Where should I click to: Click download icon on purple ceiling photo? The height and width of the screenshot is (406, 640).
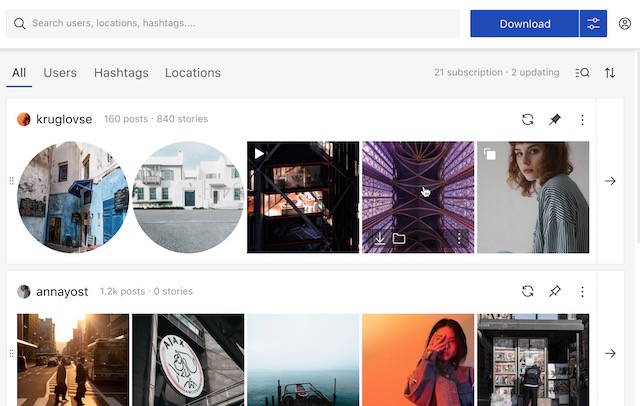pyautogui.click(x=380, y=238)
